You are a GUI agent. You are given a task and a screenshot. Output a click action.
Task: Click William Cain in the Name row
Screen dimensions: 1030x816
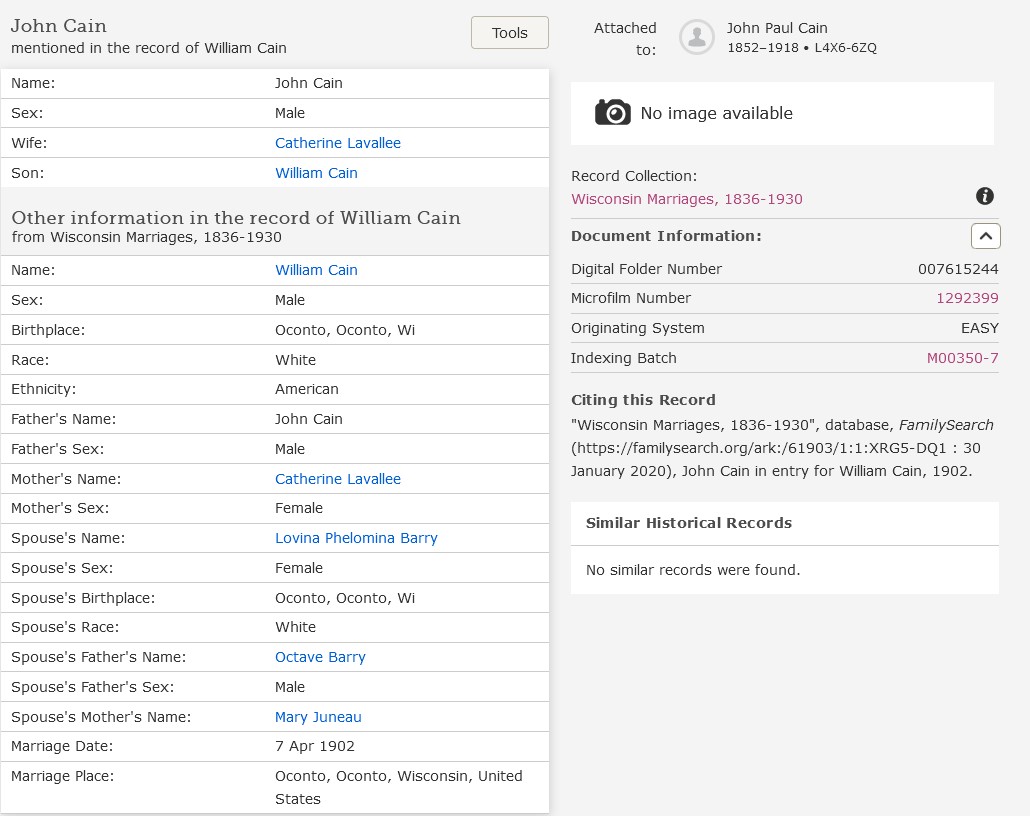[316, 270]
